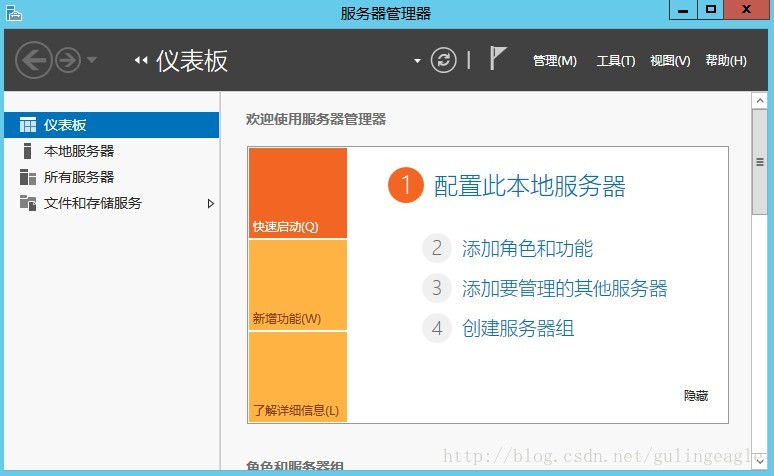The width and height of the screenshot is (774, 476).
Task: Select the 快速启动(Q) tile
Action: coord(298,193)
